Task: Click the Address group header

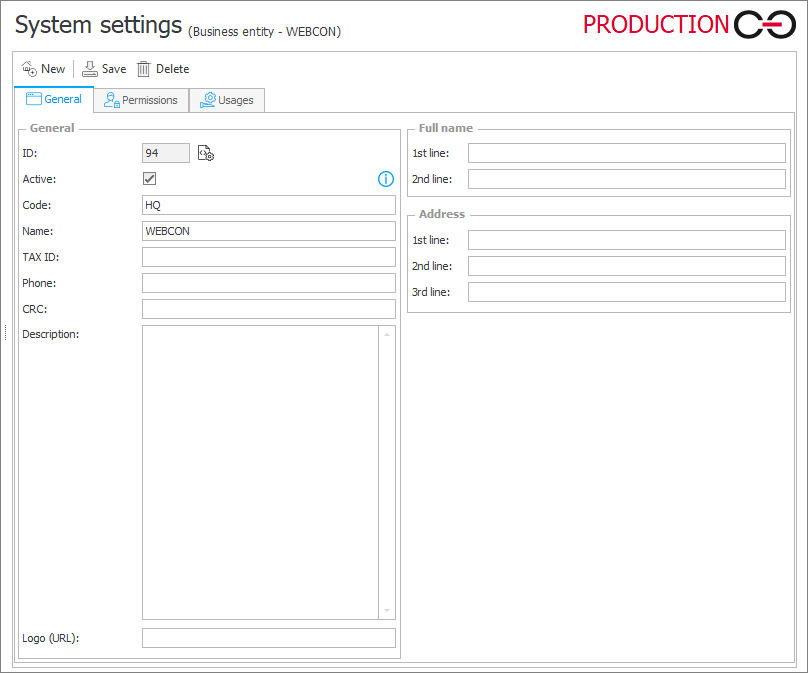Action: coord(442,214)
